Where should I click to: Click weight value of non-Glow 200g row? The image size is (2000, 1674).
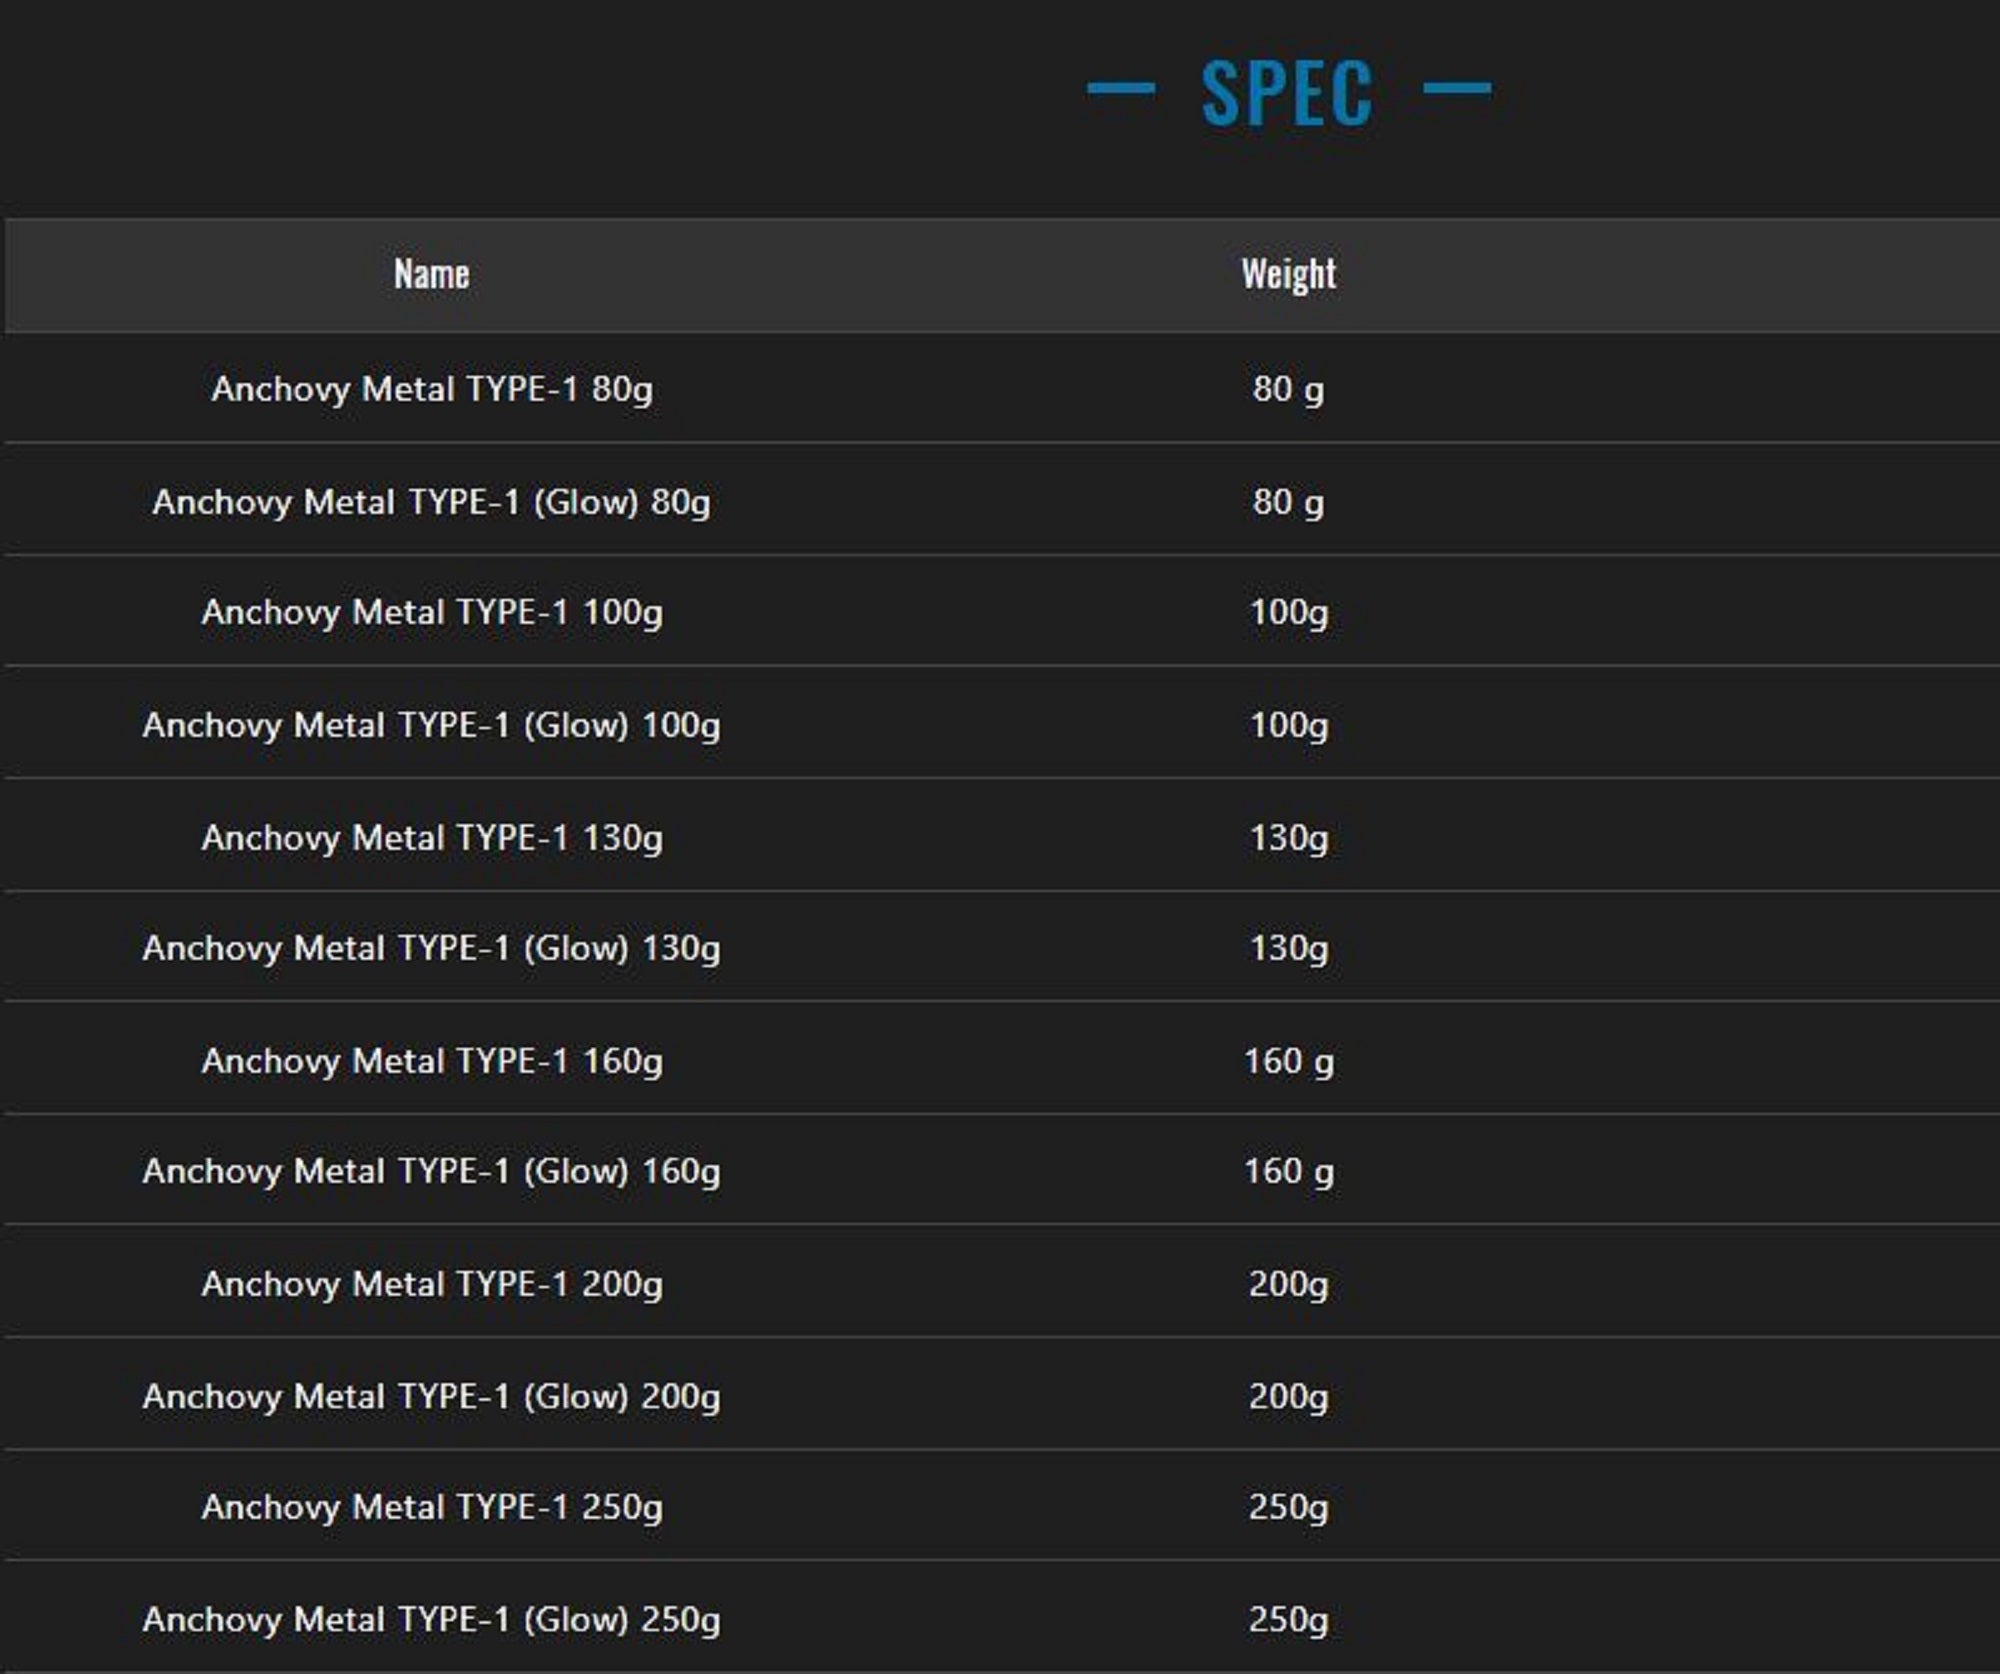(1288, 1284)
